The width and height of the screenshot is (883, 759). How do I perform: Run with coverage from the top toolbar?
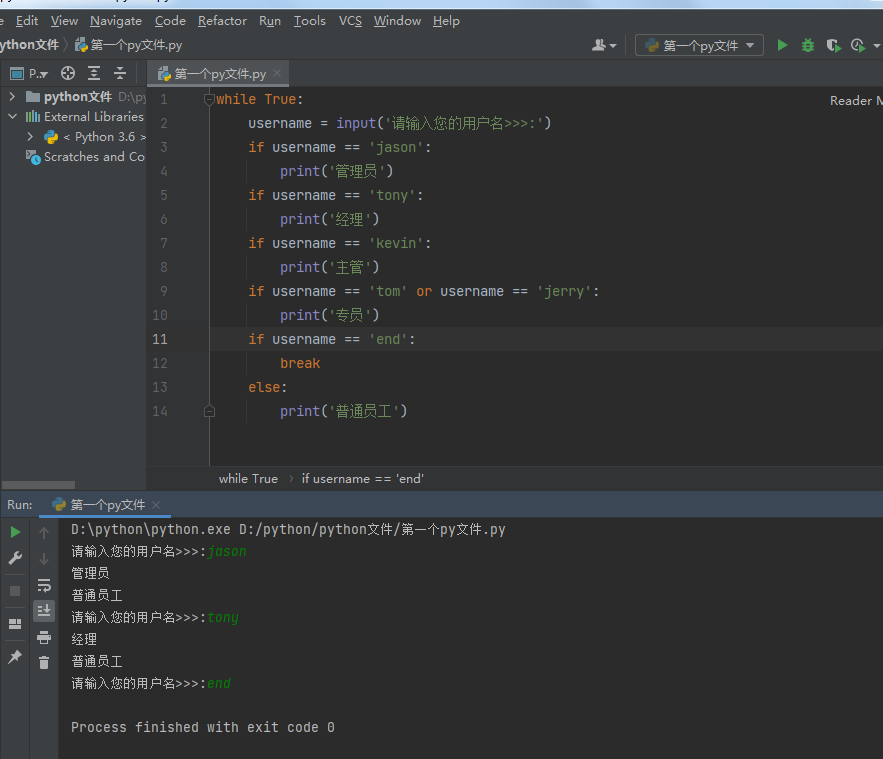tap(832, 45)
